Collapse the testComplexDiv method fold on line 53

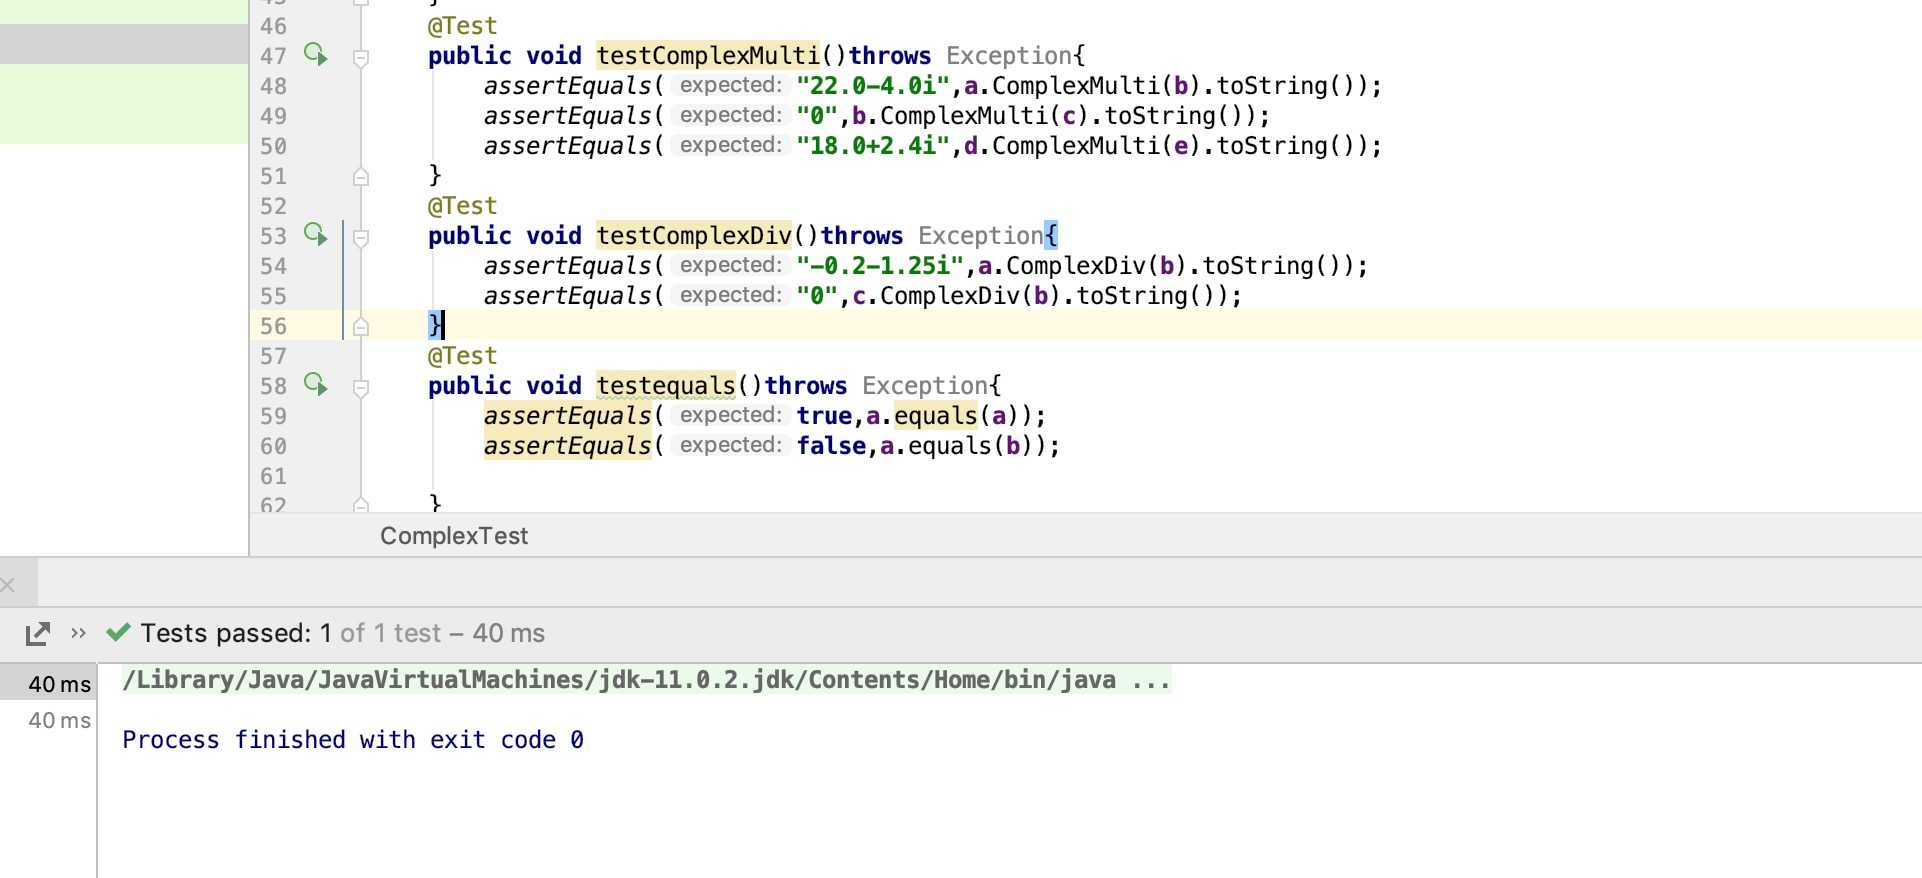[361, 237]
